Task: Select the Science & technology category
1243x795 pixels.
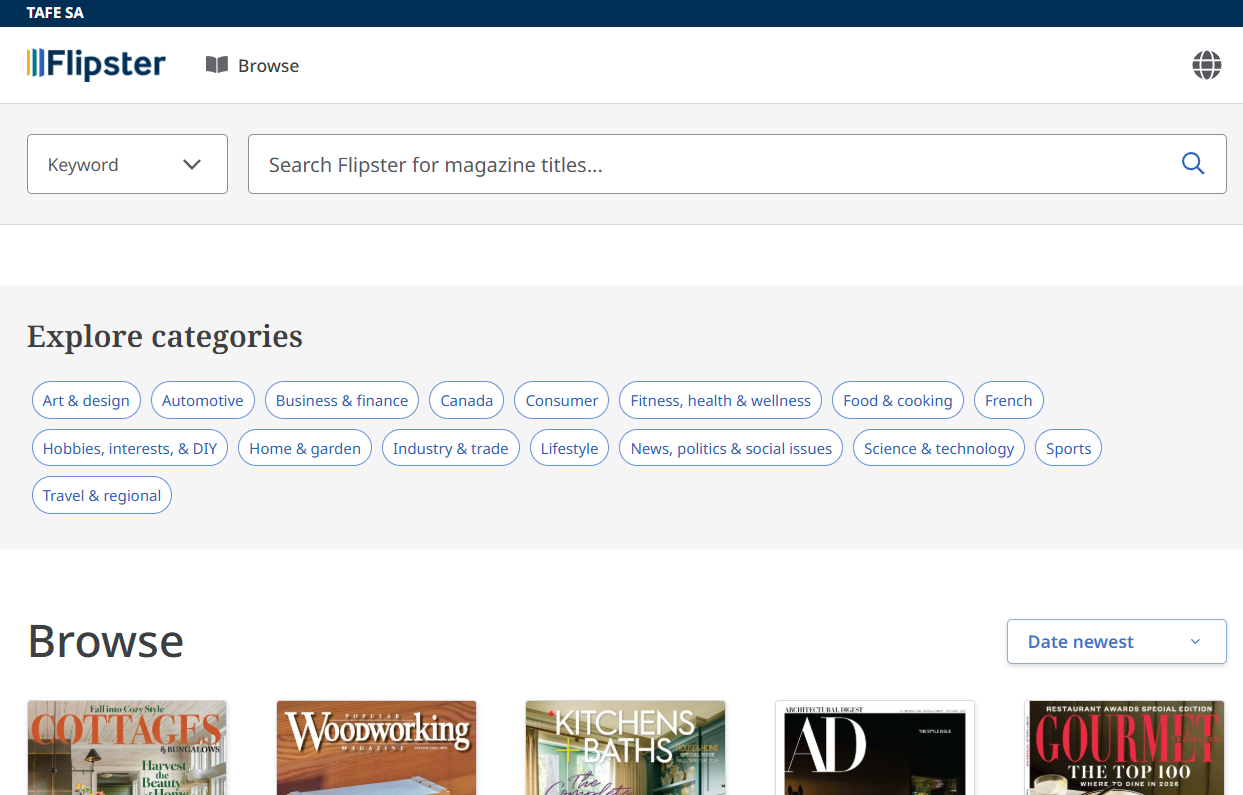Action: click(939, 448)
